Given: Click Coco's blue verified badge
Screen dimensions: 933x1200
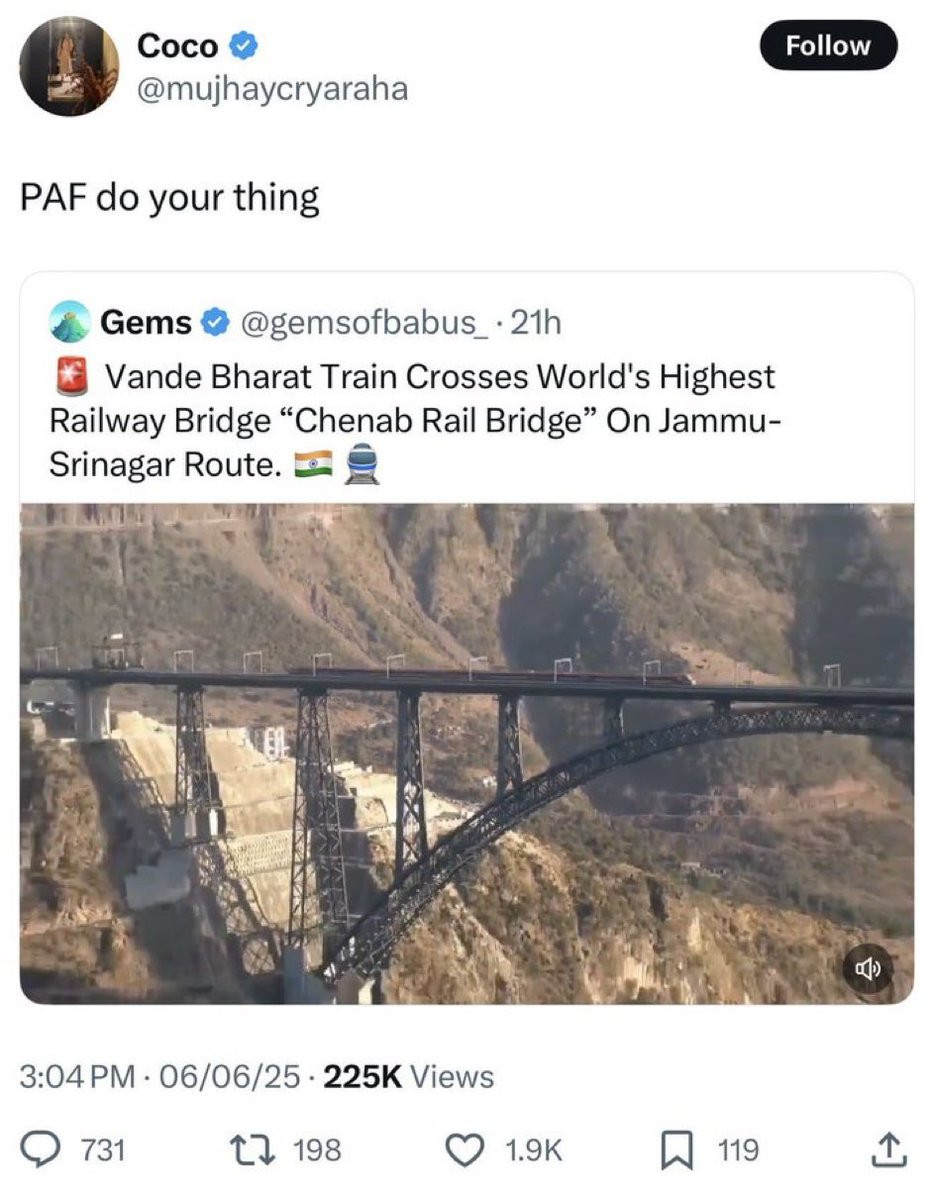Looking at the screenshot, I should (246, 45).
